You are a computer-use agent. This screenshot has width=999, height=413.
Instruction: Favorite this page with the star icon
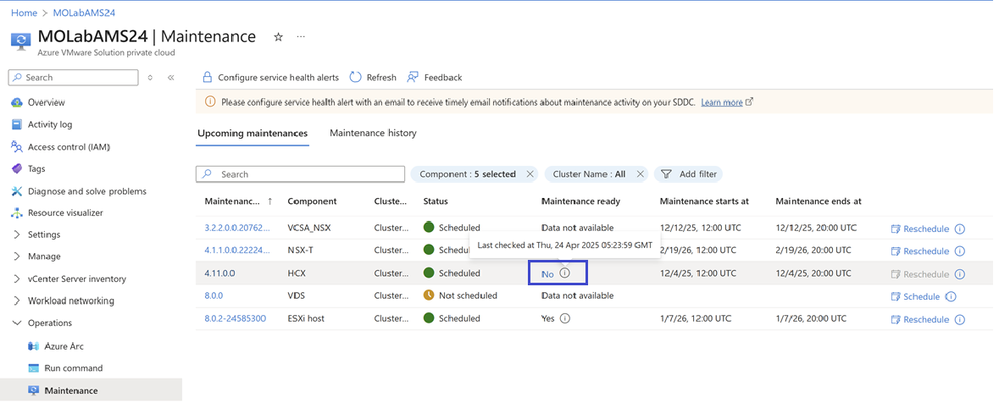click(278, 37)
